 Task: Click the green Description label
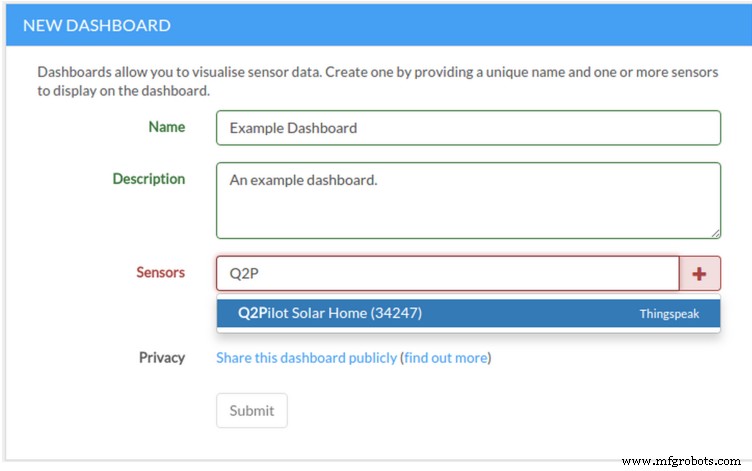[x=149, y=179]
